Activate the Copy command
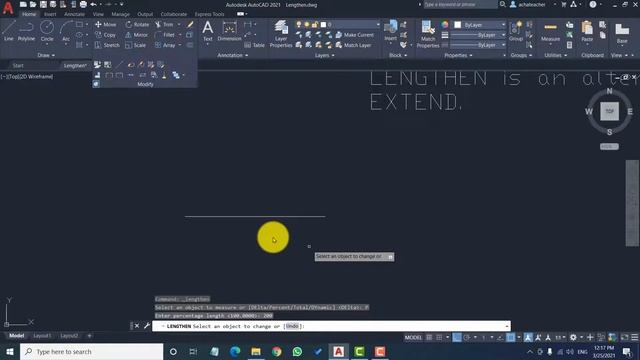This screenshot has width=640, height=360. (106, 35)
